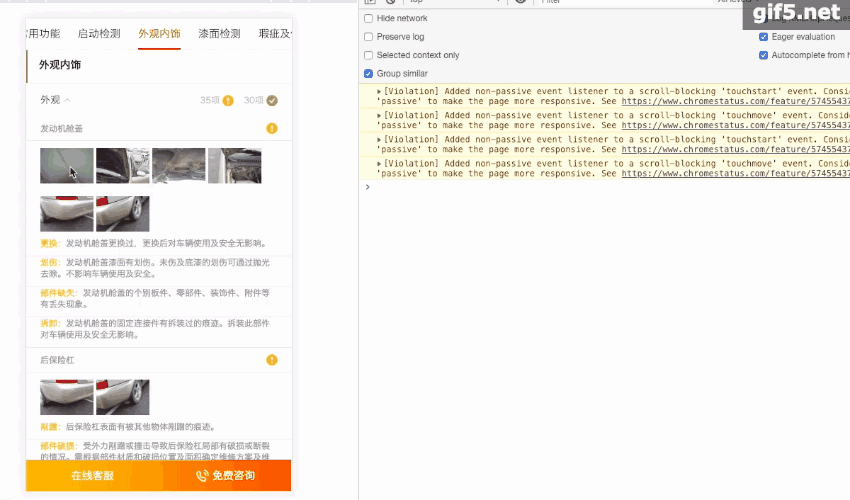This screenshot has width=850, height=500.
Task: Open third 发动机舱盖 photo thumbnail
Action: coord(178,166)
